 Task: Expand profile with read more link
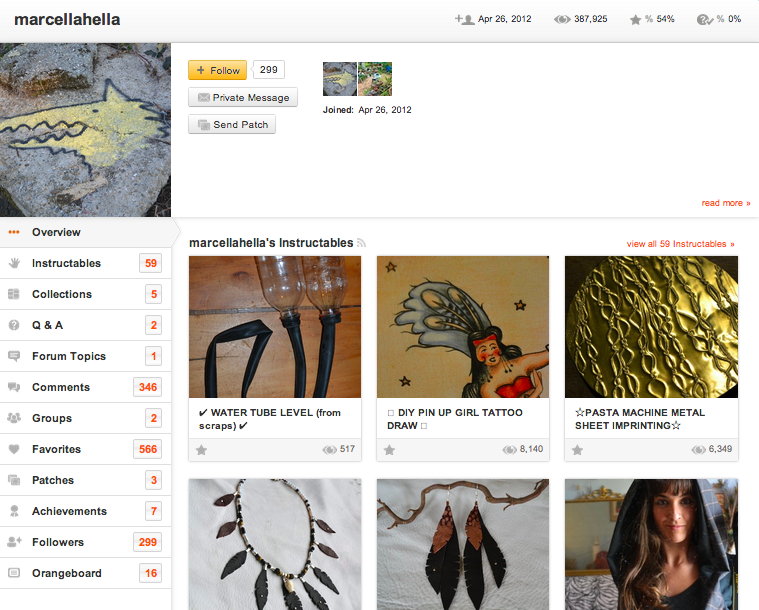point(726,203)
